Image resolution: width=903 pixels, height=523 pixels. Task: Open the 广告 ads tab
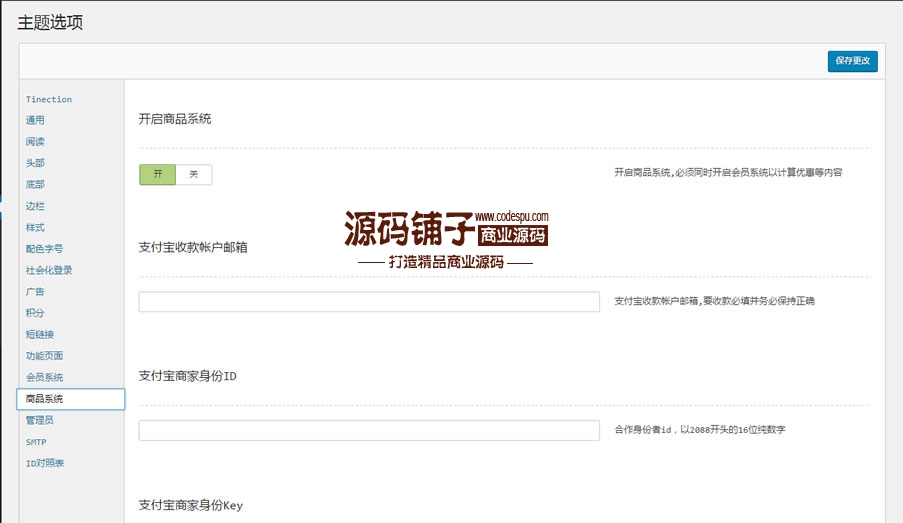point(35,291)
